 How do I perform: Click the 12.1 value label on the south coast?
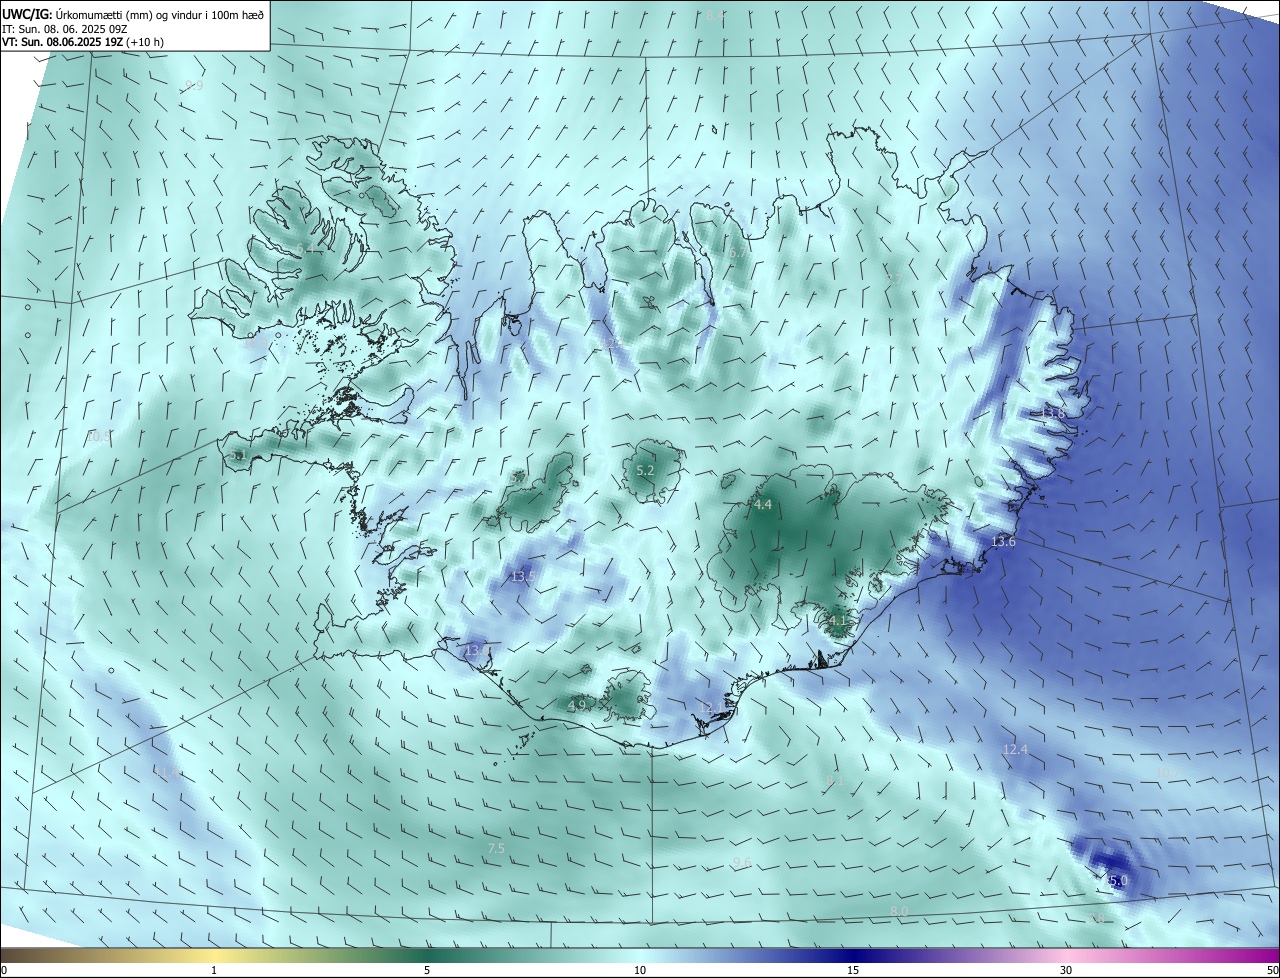pos(711,707)
